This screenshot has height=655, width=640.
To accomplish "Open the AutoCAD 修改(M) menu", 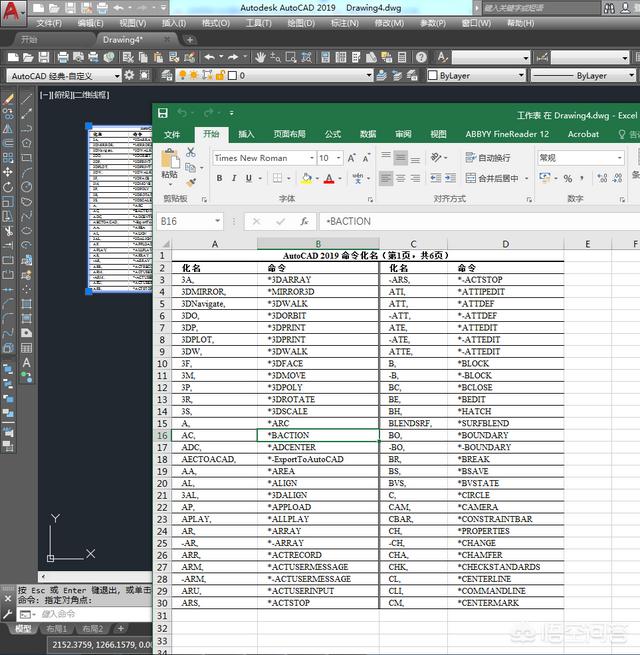I will 389,23.
